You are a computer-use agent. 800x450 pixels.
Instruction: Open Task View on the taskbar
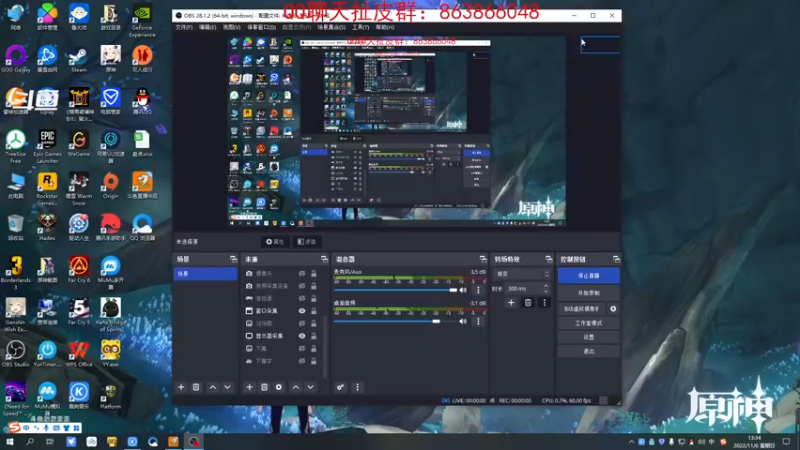pyautogui.click(x=49, y=441)
